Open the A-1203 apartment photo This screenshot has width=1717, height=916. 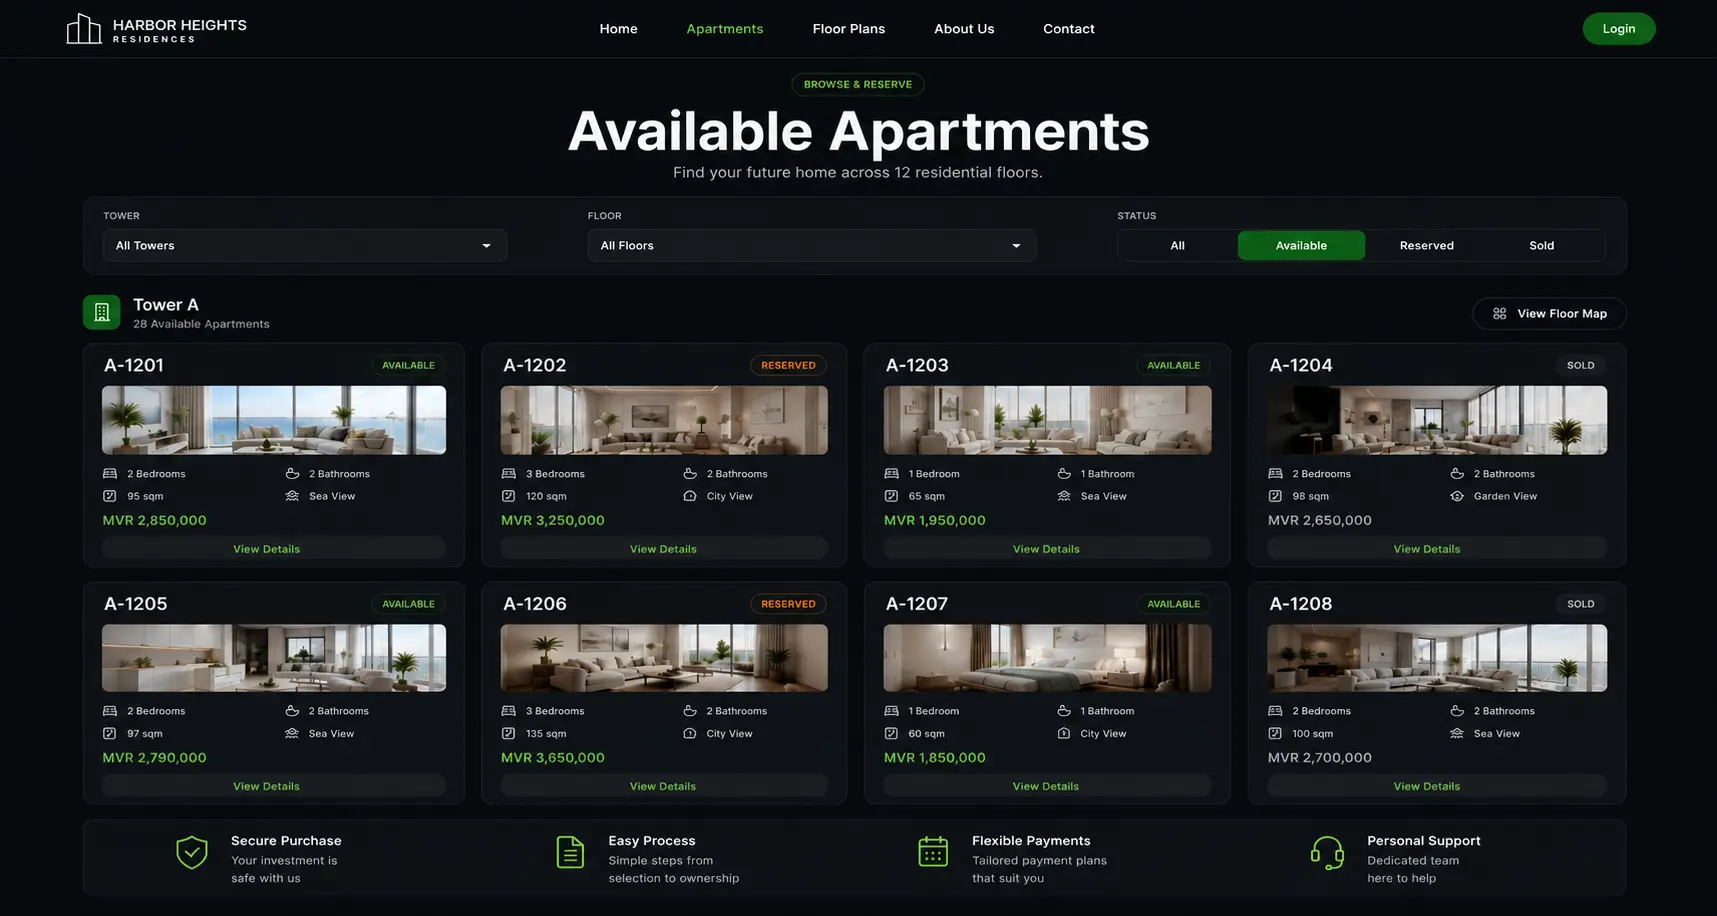(1047, 420)
